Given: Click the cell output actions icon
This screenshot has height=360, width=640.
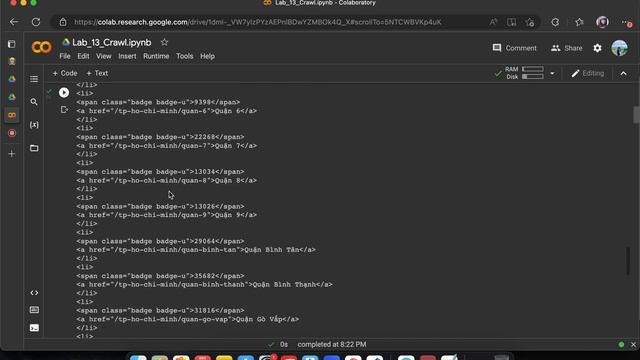Looking at the screenshot, I should [64, 110].
